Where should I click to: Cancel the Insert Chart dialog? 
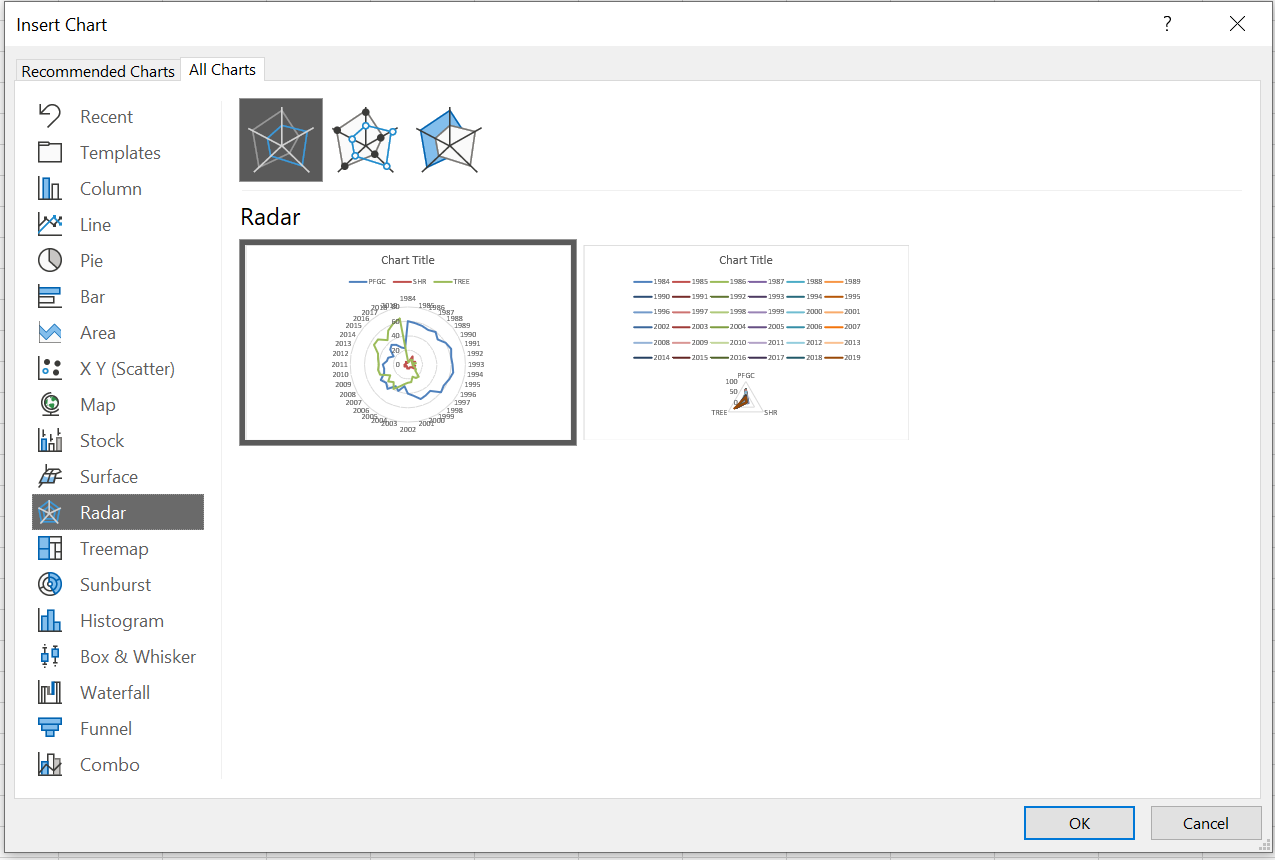1205,823
